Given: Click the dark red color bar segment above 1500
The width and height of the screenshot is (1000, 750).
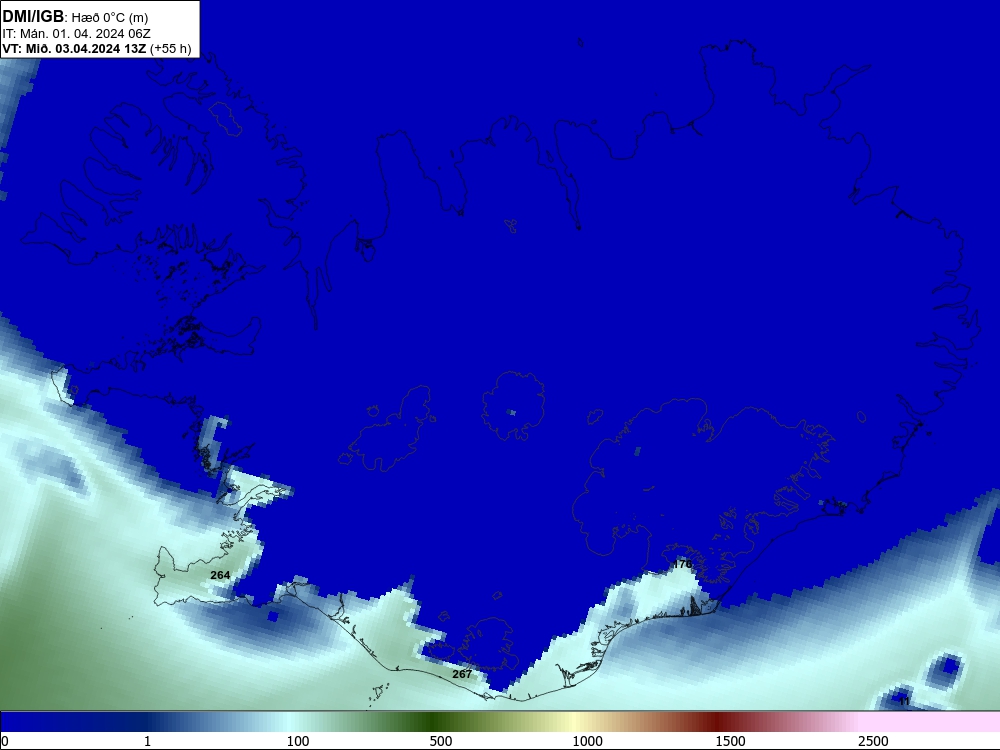Looking at the screenshot, I should (x=717, y=722).
